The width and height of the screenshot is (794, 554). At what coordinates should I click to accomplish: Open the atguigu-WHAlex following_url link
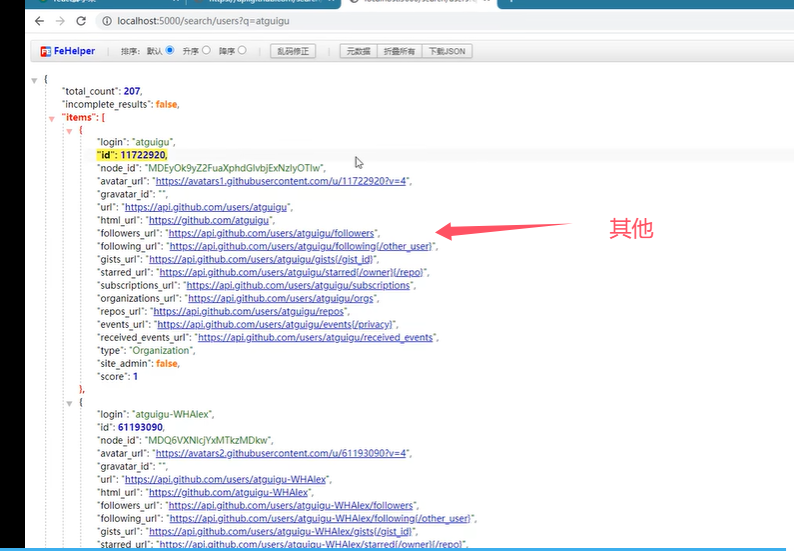point(320,519)
